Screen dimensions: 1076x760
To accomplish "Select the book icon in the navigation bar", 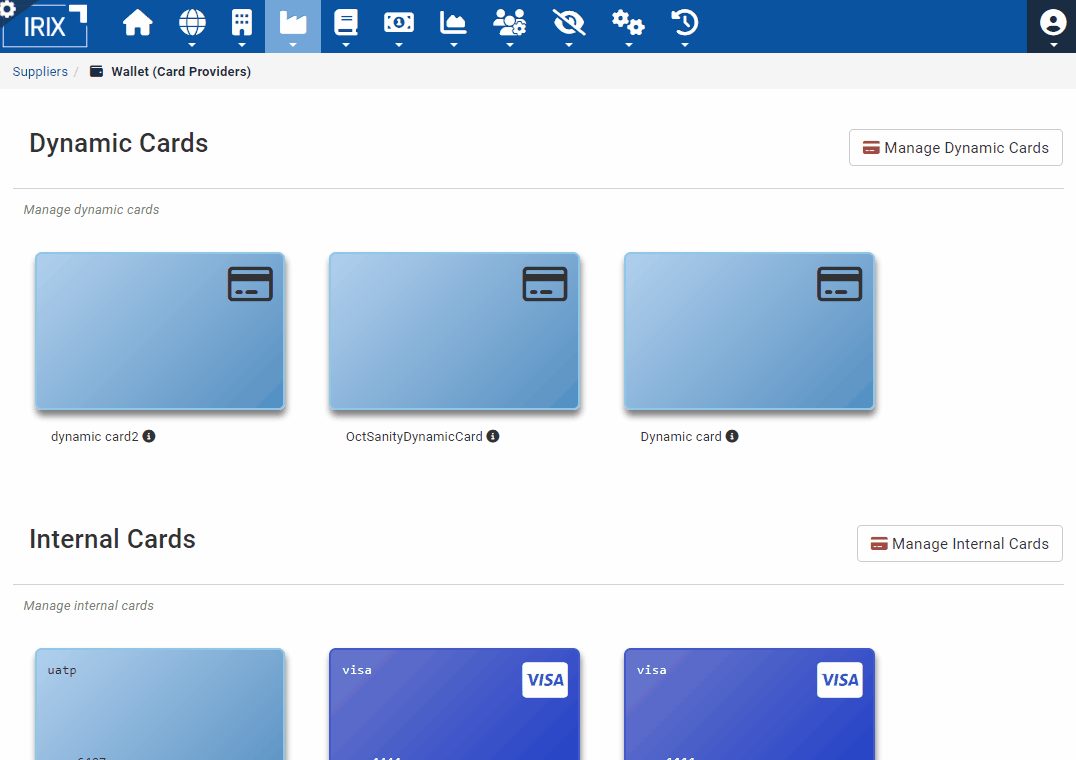I will coord(345,20).
